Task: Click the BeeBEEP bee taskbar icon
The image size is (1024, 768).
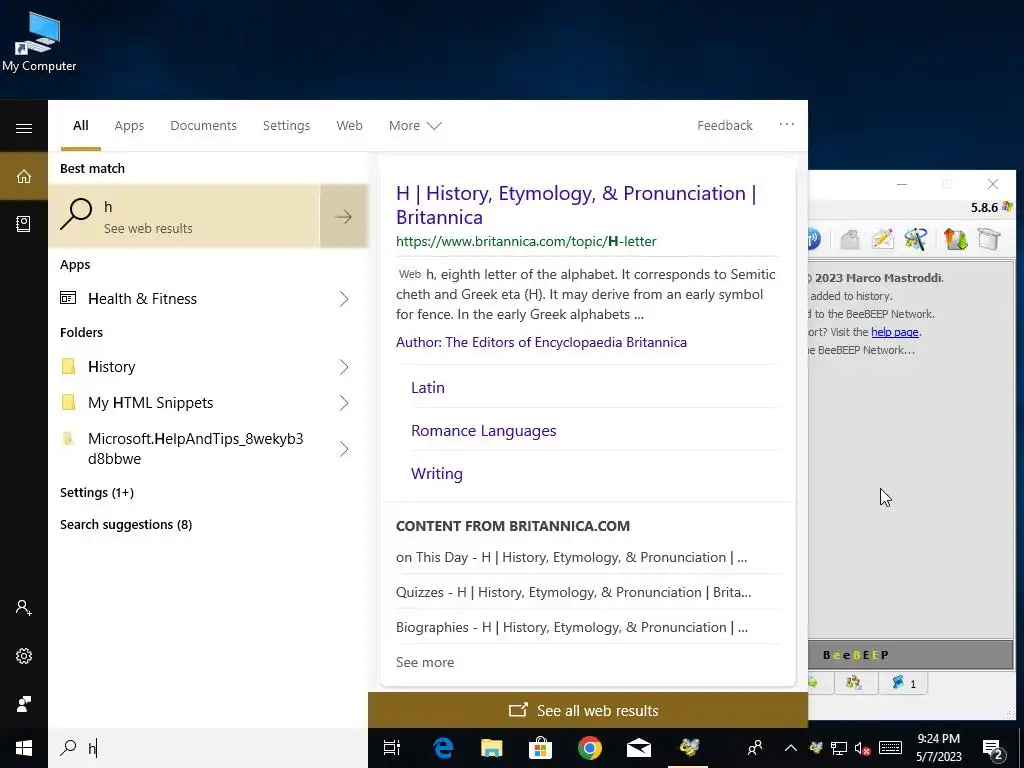Action: (688, 748)
